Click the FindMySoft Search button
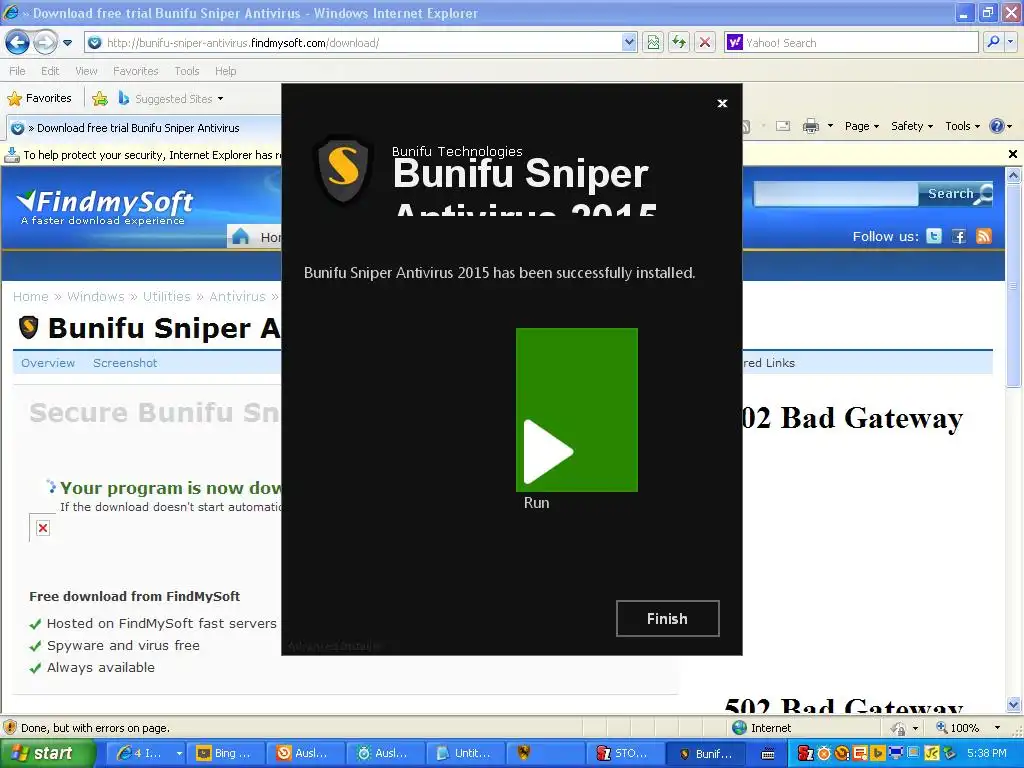The height and width of the screenshot is (768, 1024). (957, 194)
